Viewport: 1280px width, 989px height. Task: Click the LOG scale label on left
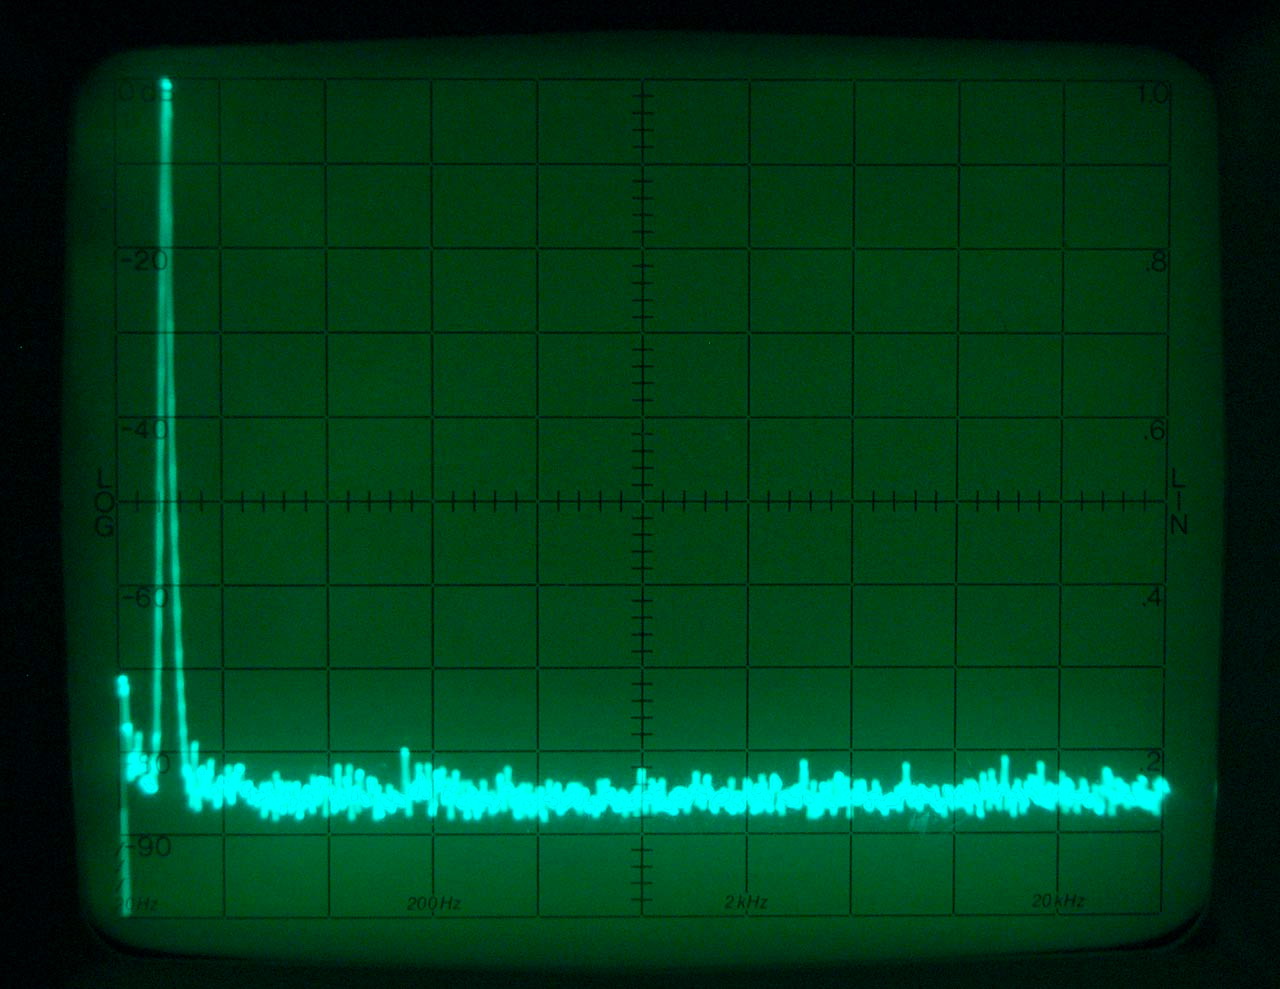pos(105,500)
